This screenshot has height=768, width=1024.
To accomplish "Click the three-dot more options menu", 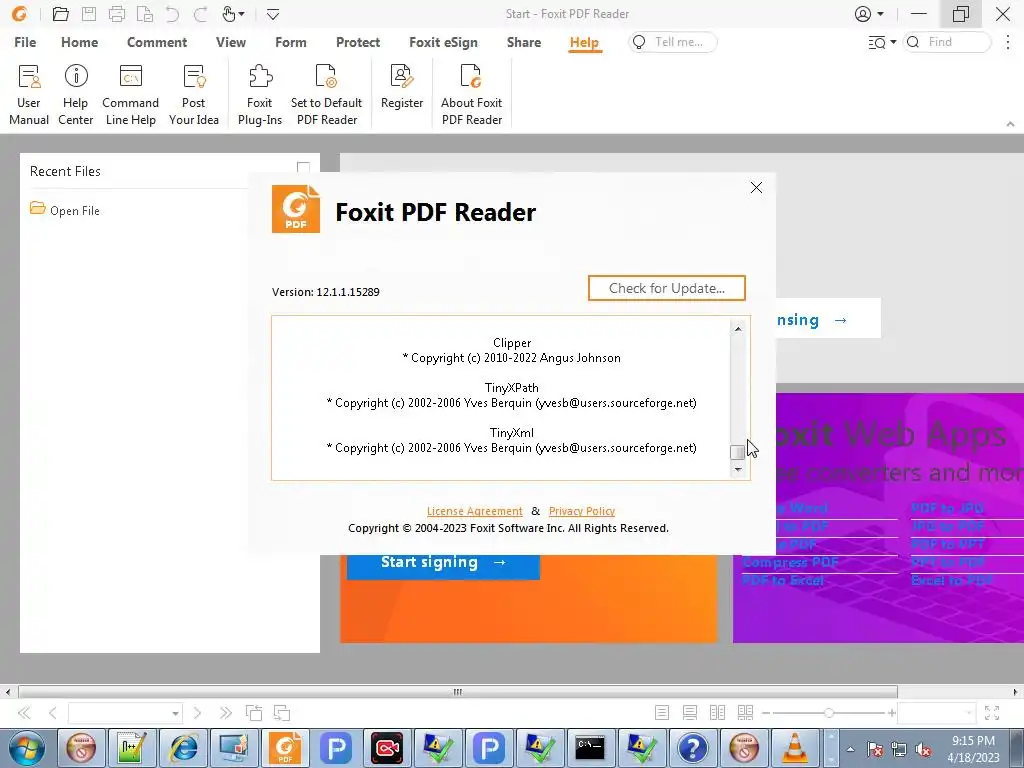I will 1008,42.
